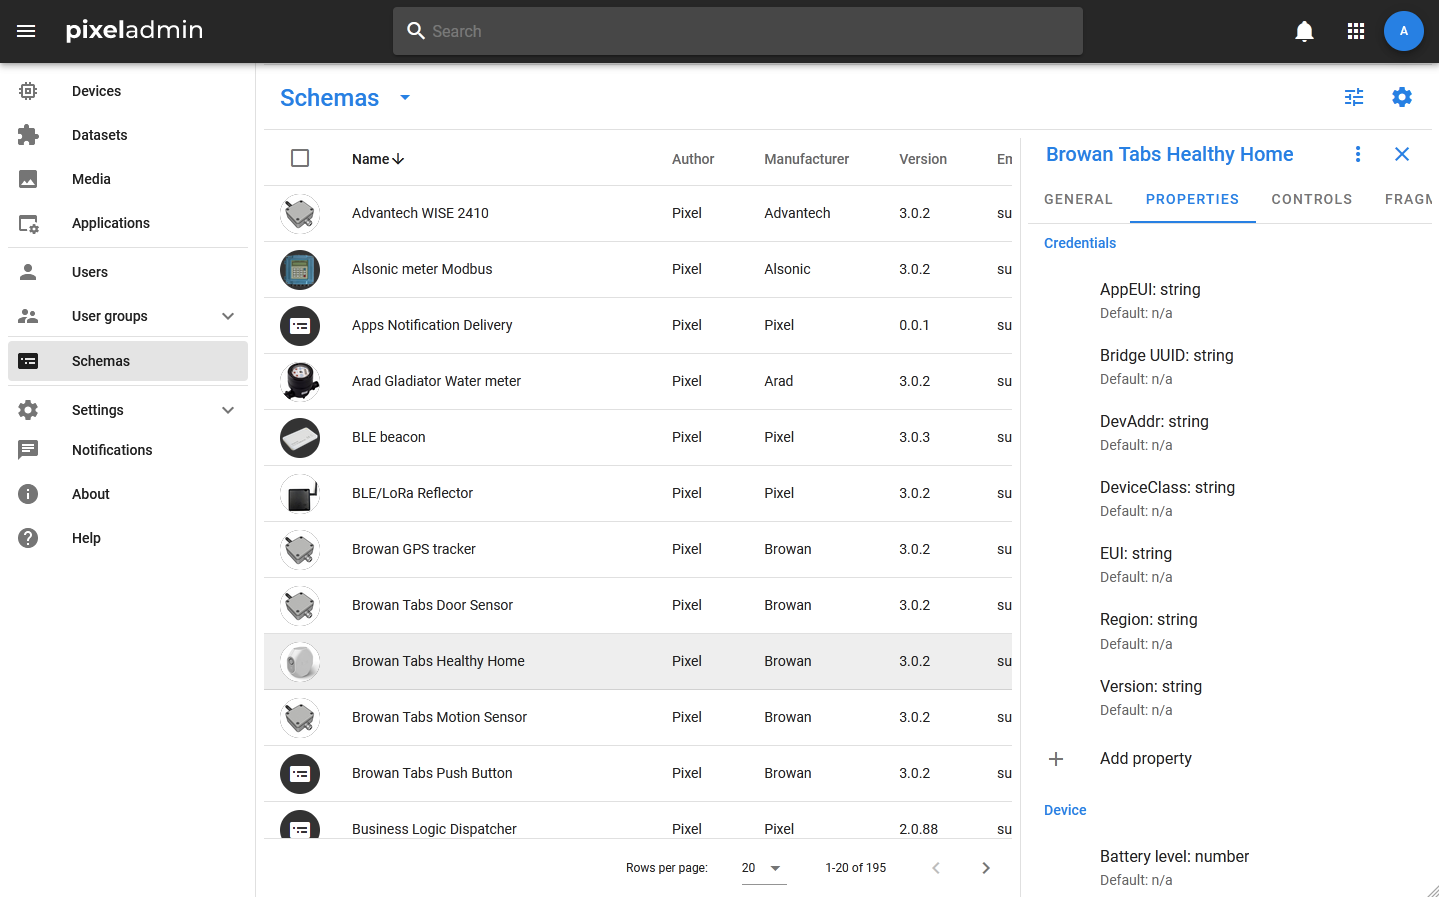Open the three-dot menu for Browan Tabs Healthy Home
Screen dimensions: 1439x897
pyautogui.click(x=1357, y=154)
